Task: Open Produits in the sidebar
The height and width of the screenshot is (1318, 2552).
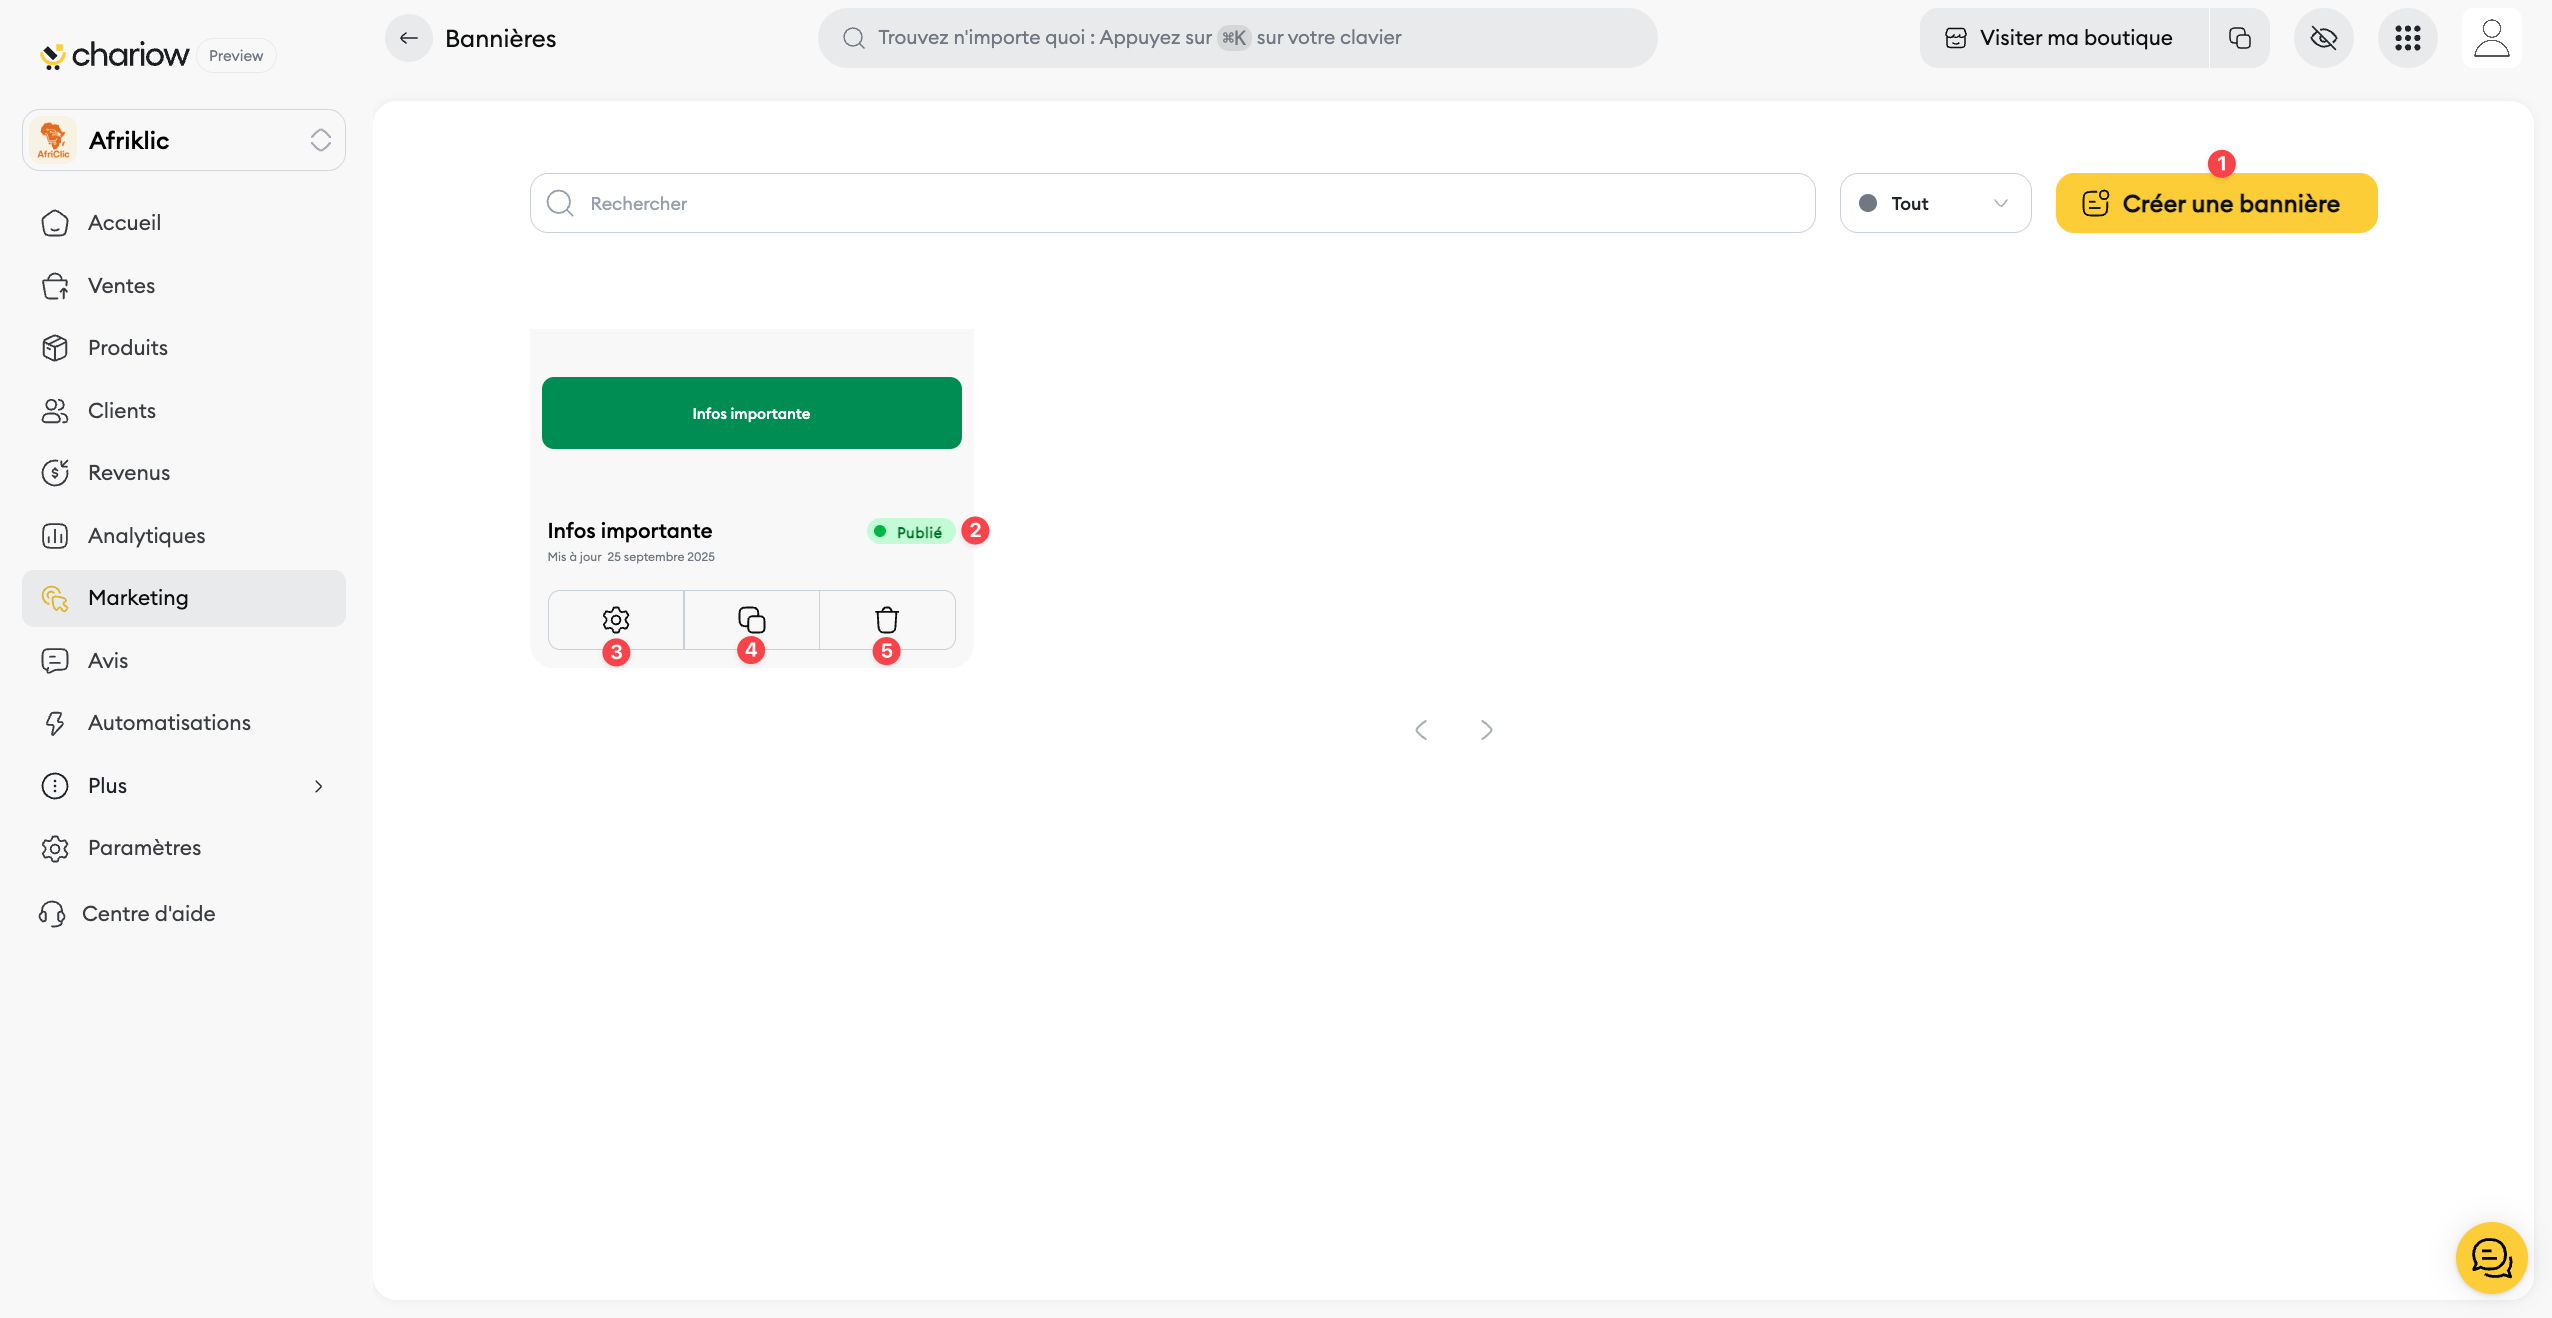Action: tap(128, 348)
